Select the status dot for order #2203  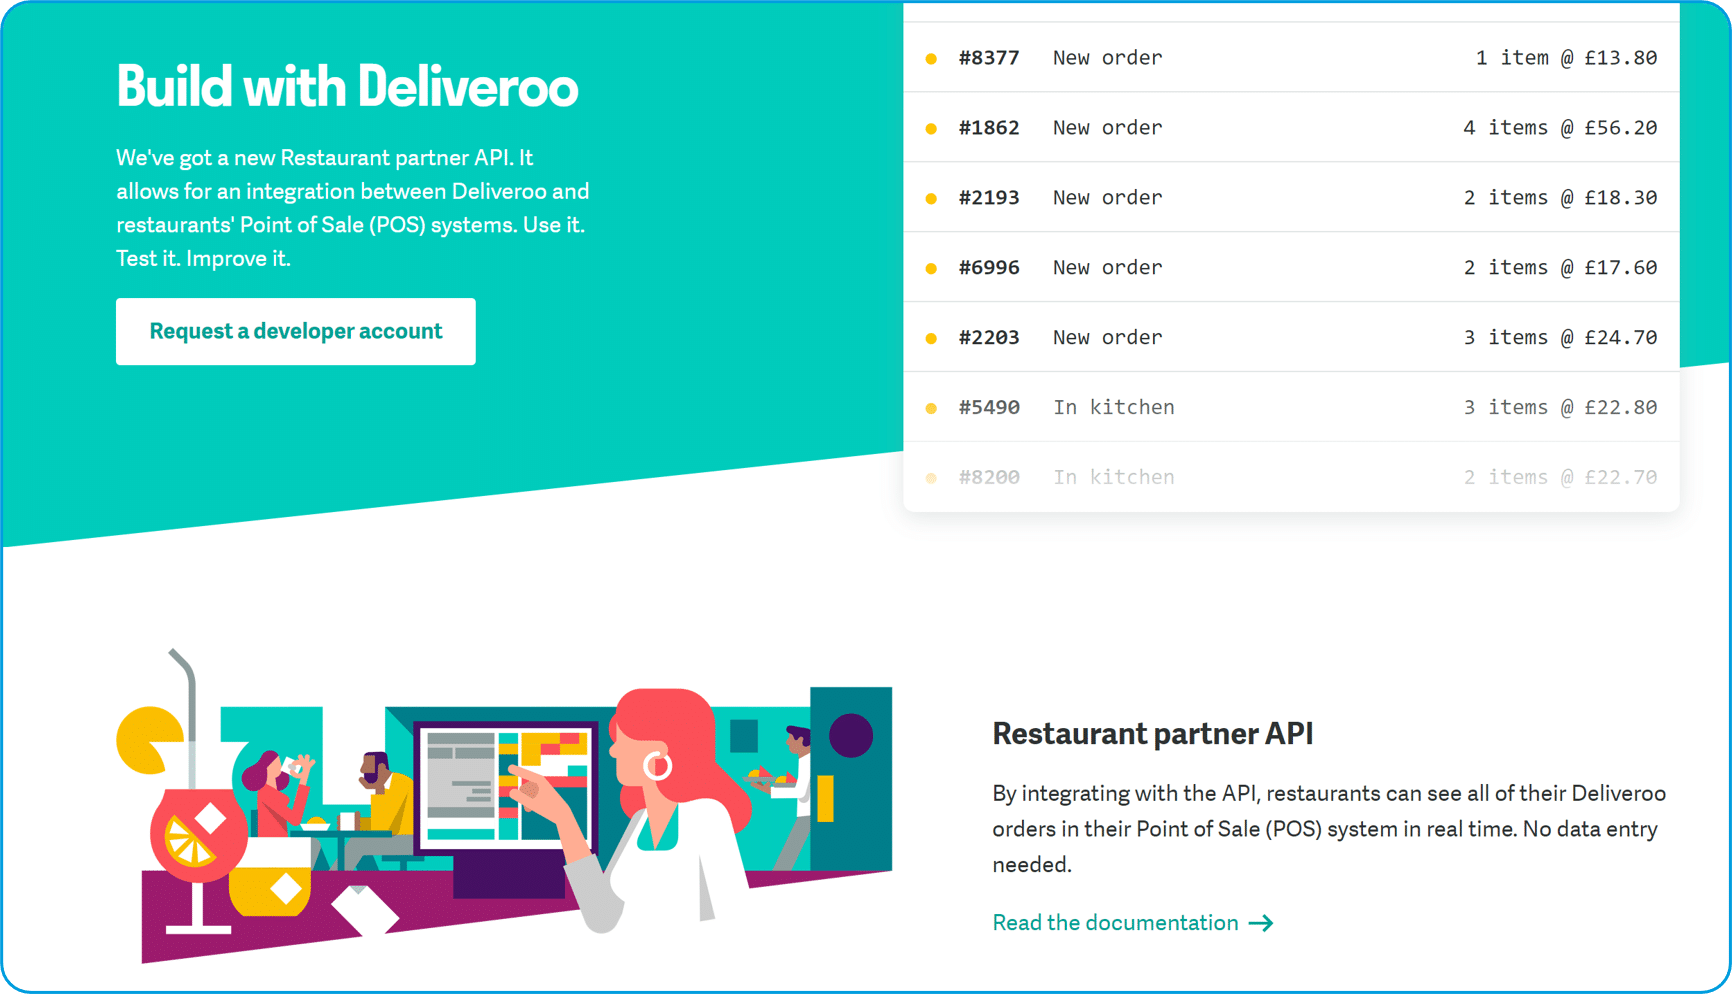click(x=931, y=339)
